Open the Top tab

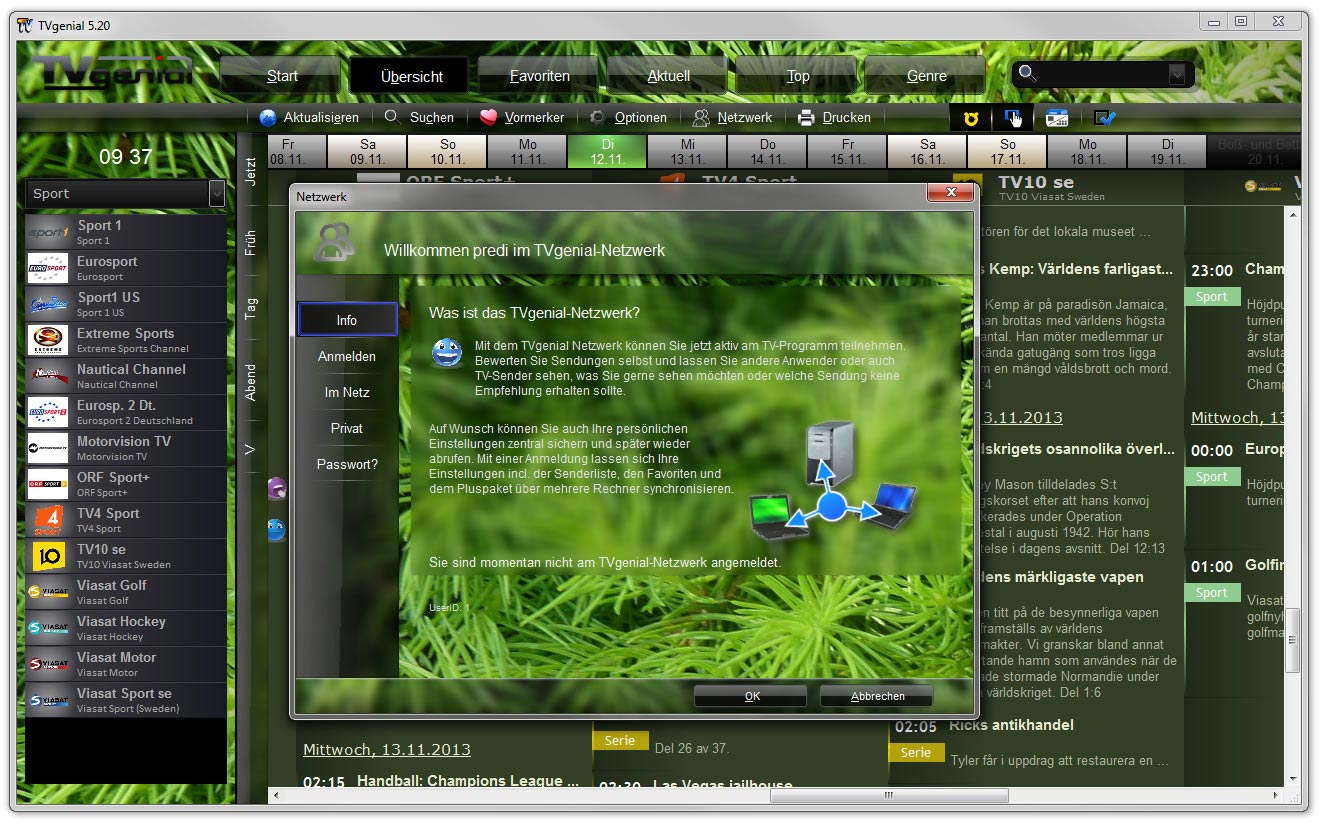point(798,76)
